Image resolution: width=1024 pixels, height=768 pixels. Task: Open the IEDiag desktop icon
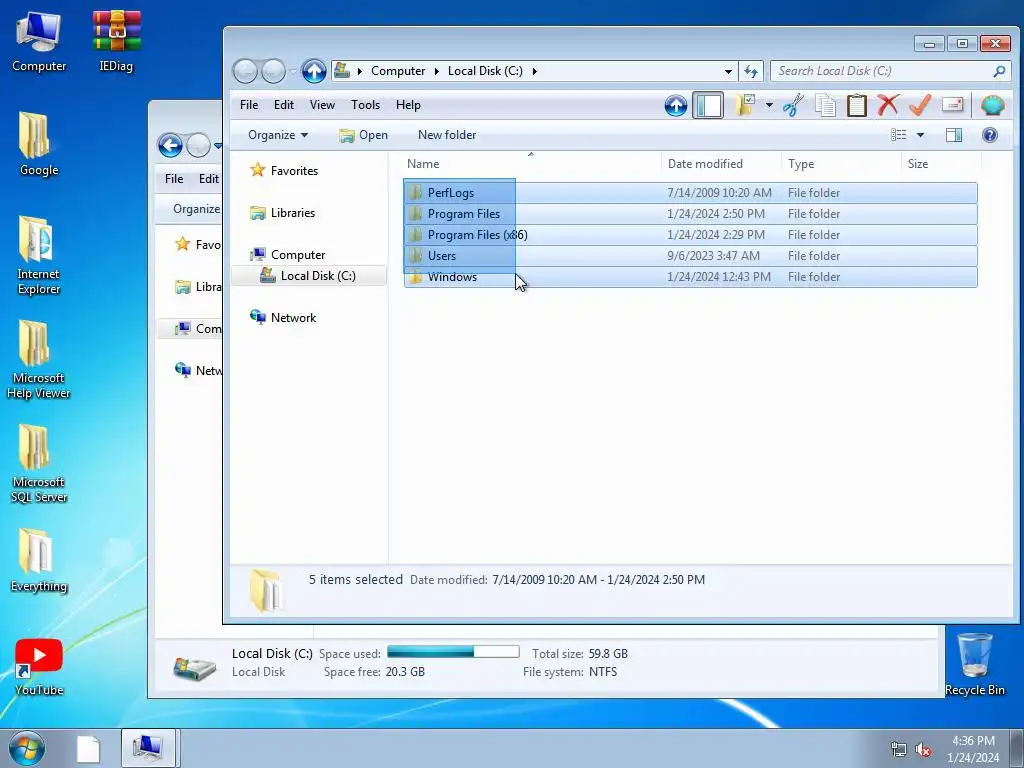click(x=116, y=40)
